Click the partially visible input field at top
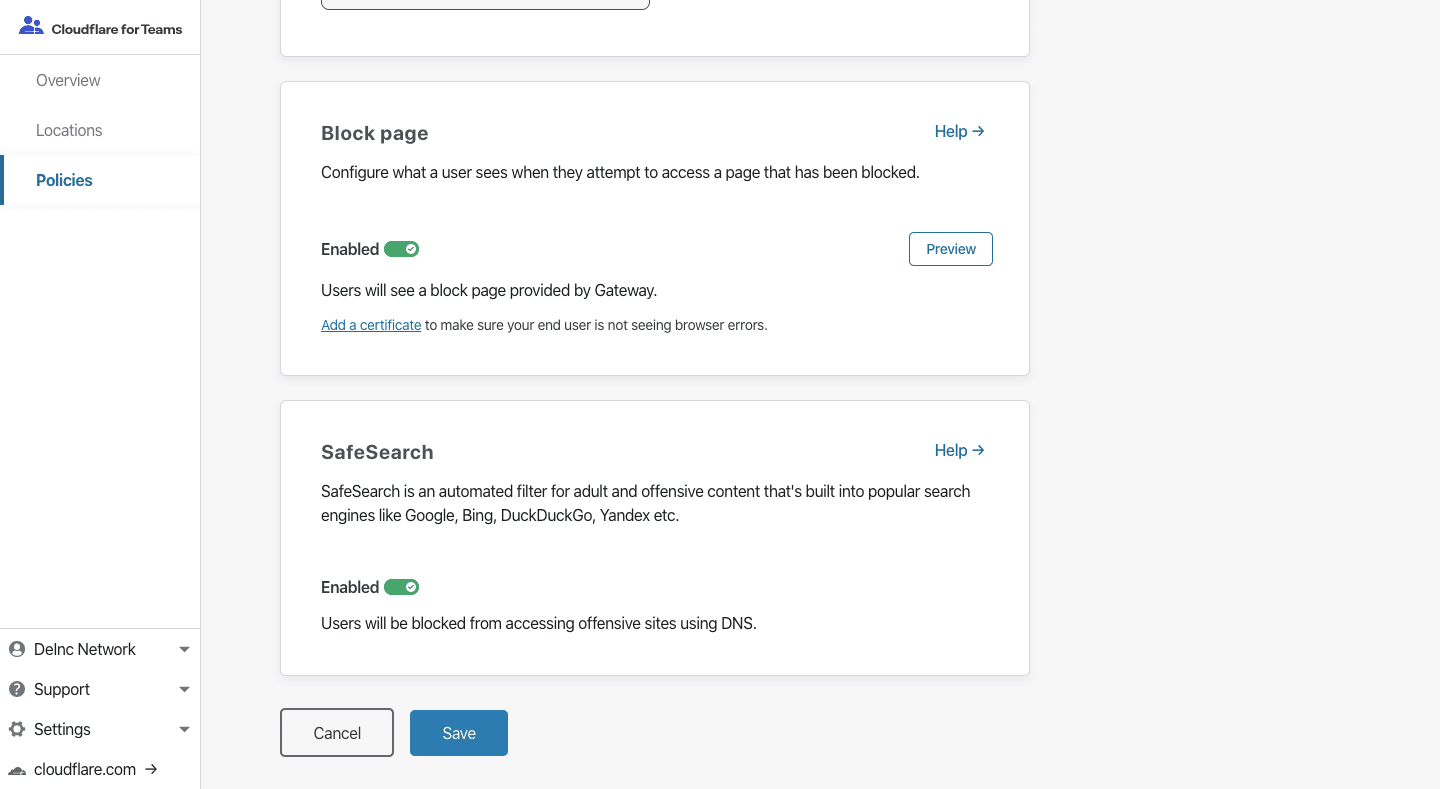Image resolution: width=1440 pixels, height=789 pixels. [485, 4]
